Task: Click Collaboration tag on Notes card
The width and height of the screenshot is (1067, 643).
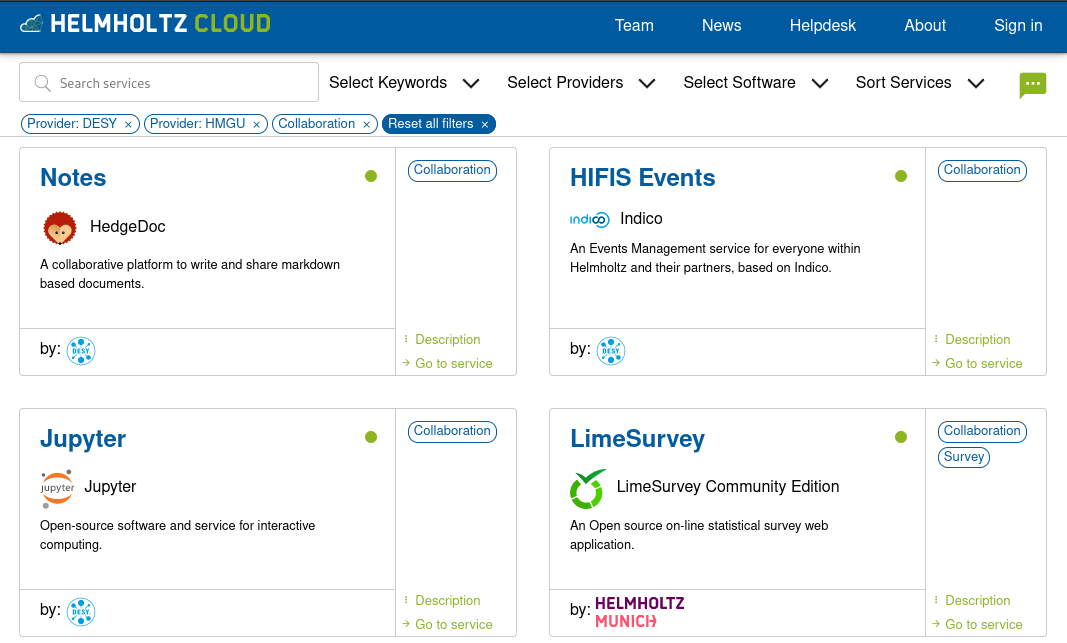Action: pyautogui.click(x=453, y=170)
